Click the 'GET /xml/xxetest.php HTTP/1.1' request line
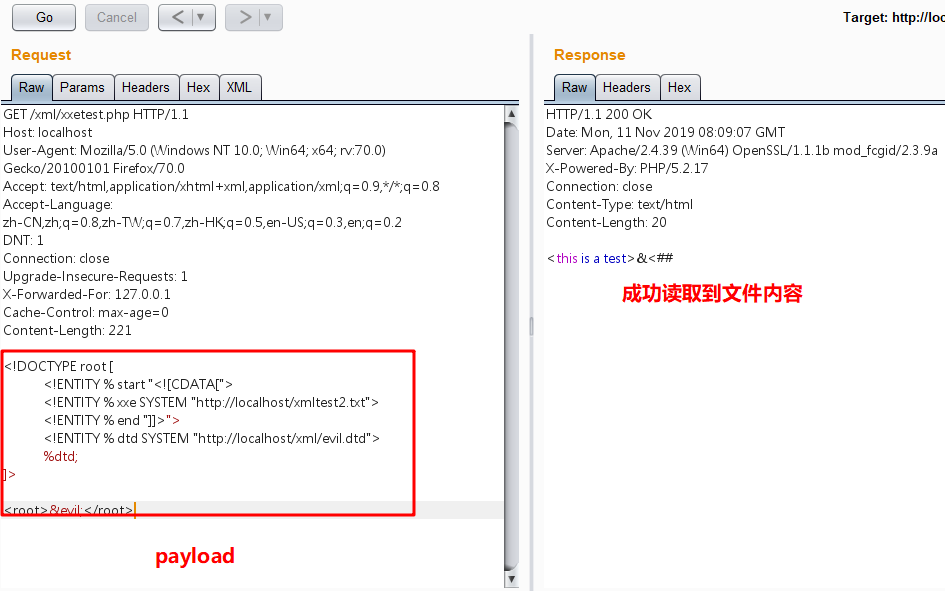 click(96, 114)
